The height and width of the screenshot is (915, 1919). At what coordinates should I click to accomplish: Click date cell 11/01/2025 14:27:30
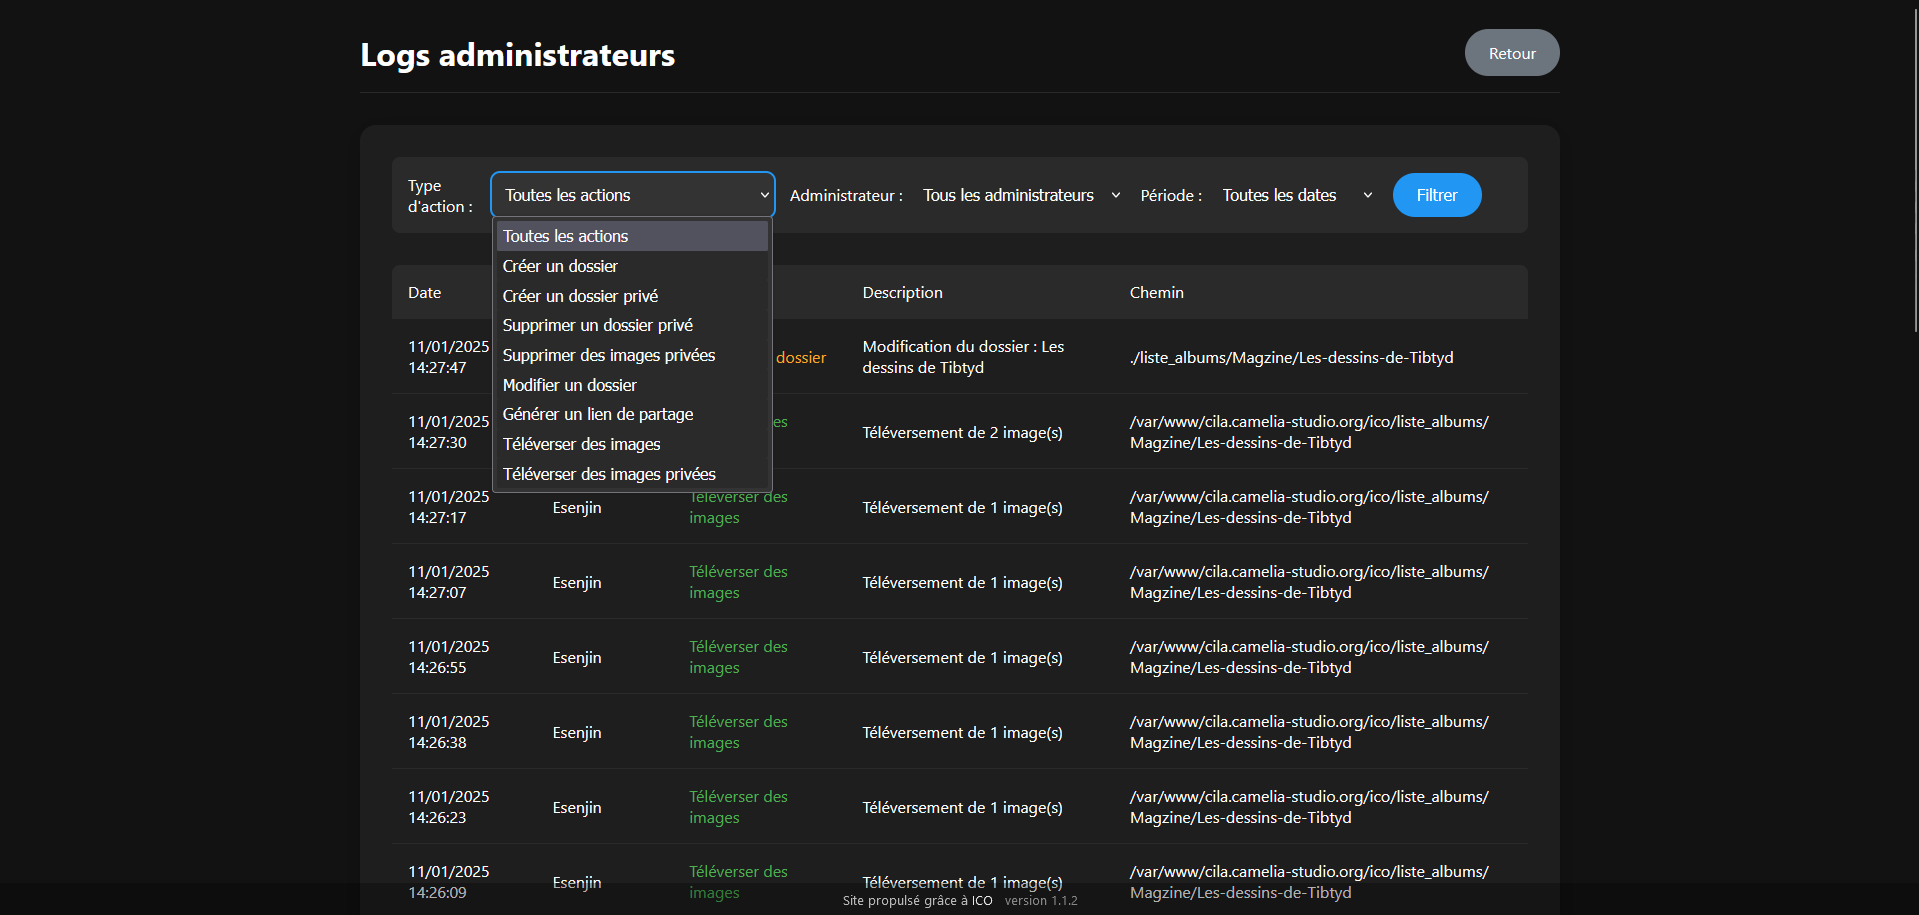click(x=448, y=432)
